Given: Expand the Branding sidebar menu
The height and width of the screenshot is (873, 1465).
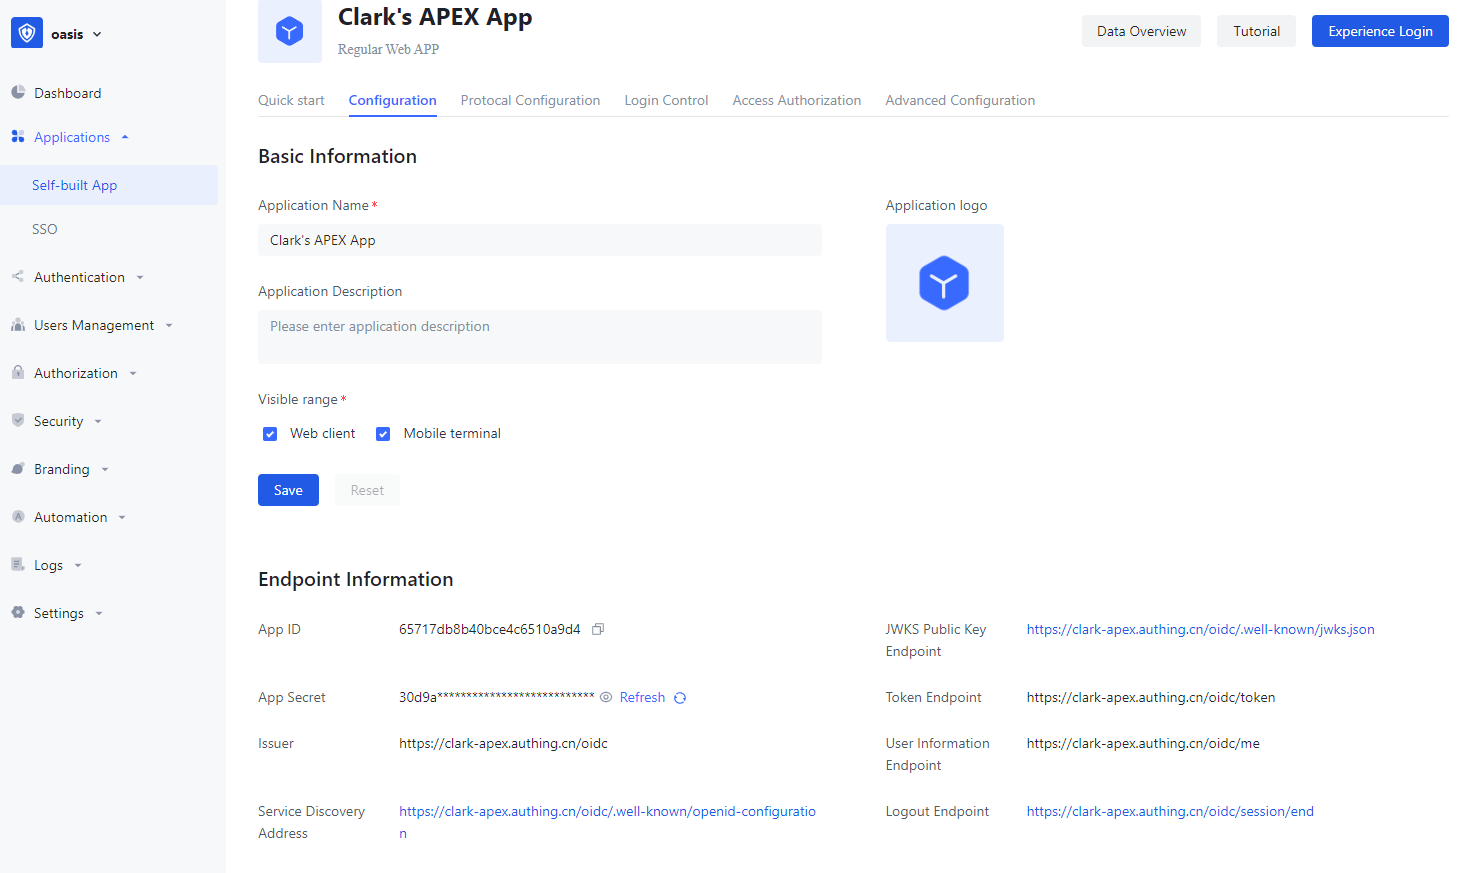Looking at the screenshot, I should 62,469.
